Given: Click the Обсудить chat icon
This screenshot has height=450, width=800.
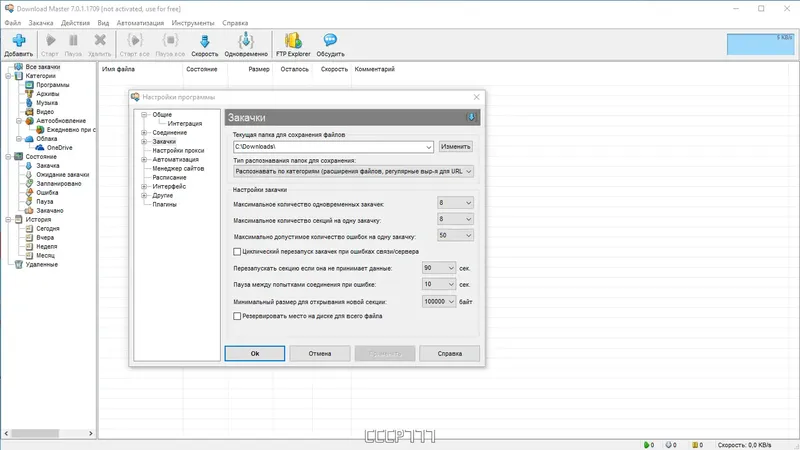Looking at the screenshot, I should click(x=330, y=40).
